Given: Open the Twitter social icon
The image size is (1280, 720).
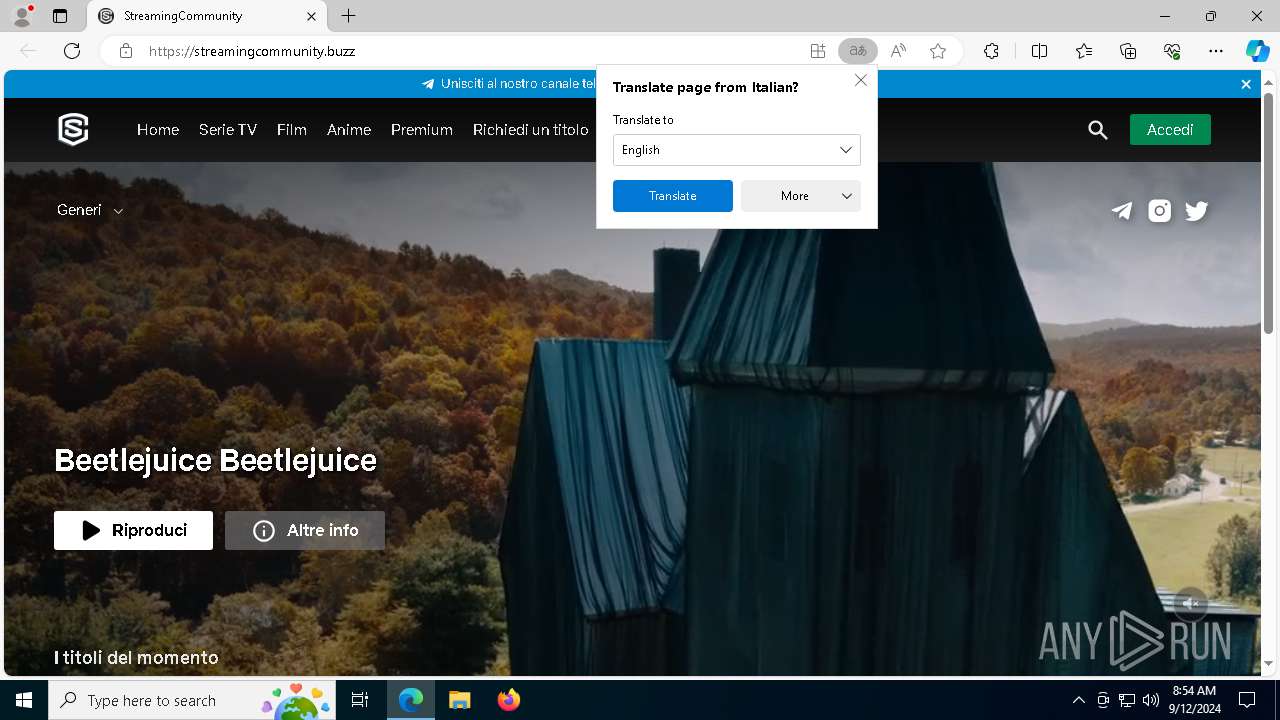Looking at the screenshot, I should tap(1196, 211).
